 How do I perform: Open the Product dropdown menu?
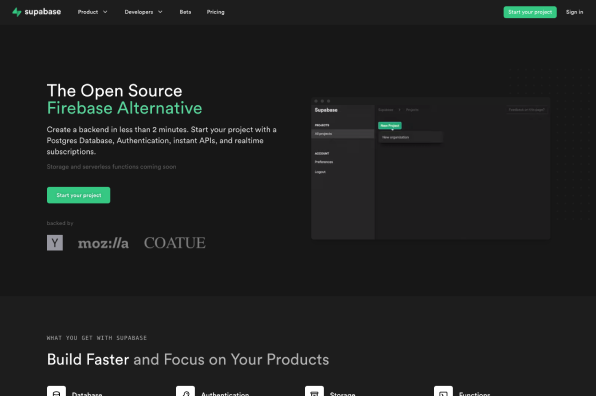point(92,12)
